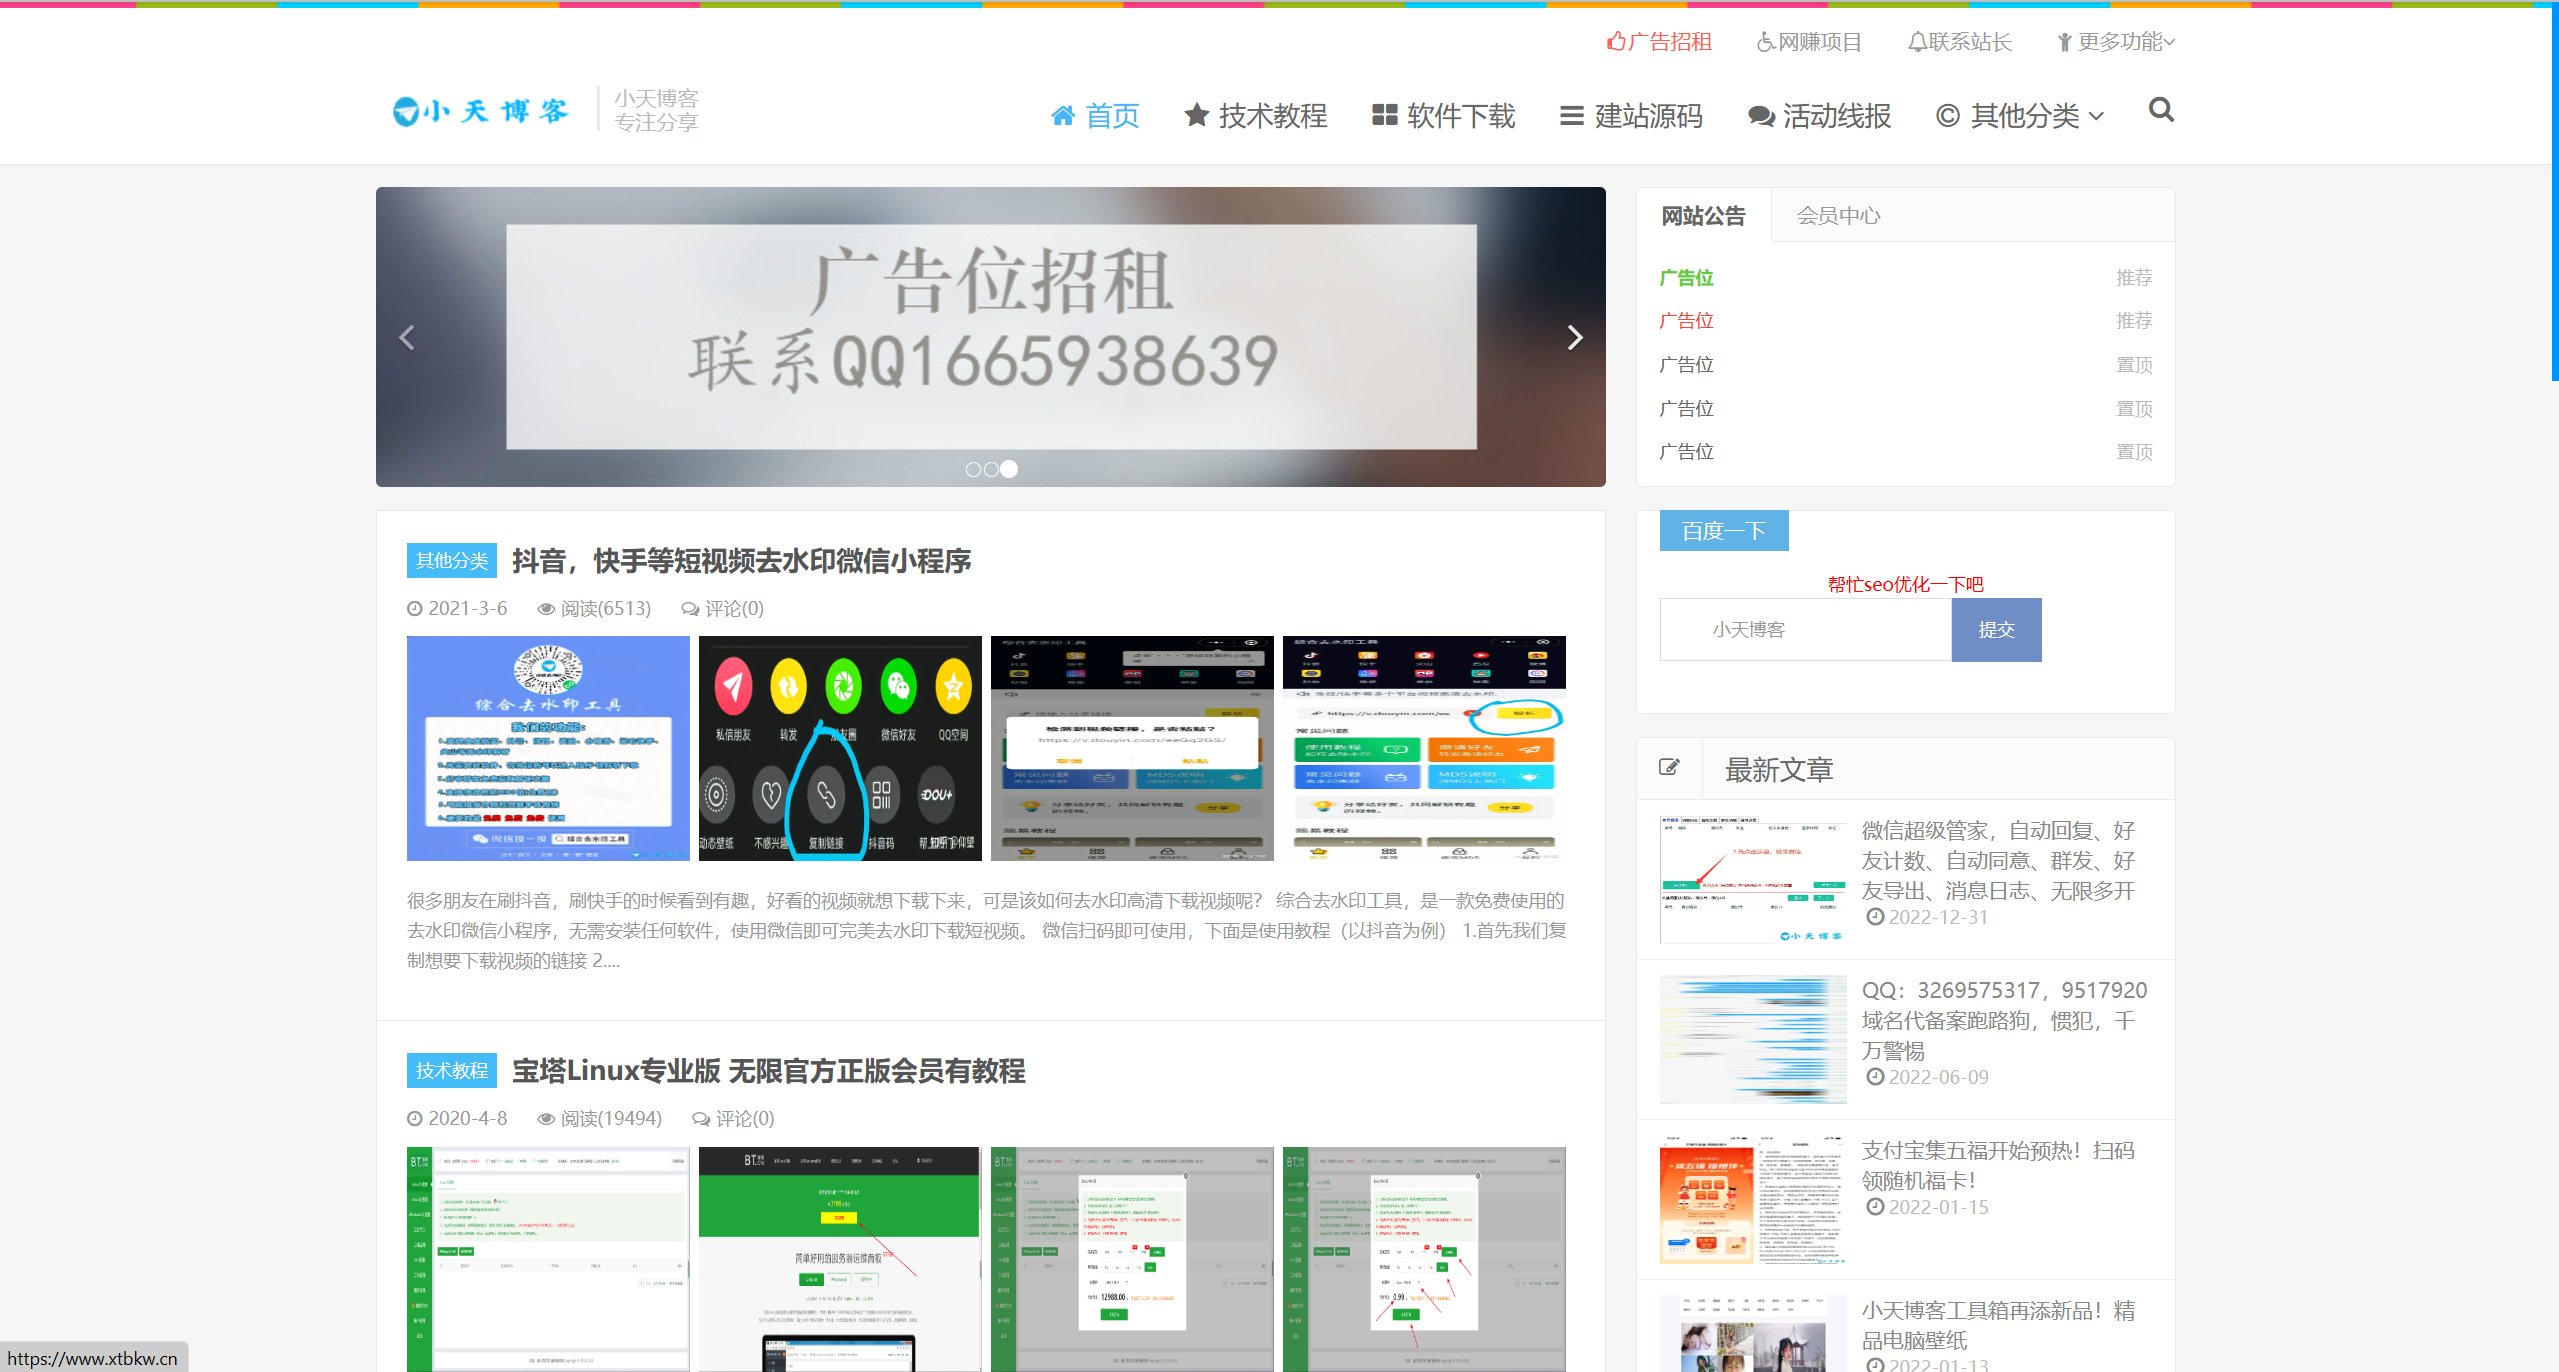Select the first carousel indicator dot
Image resolution: width=2559 pixels, height=1372 pixels.
(x=973, y=469)
